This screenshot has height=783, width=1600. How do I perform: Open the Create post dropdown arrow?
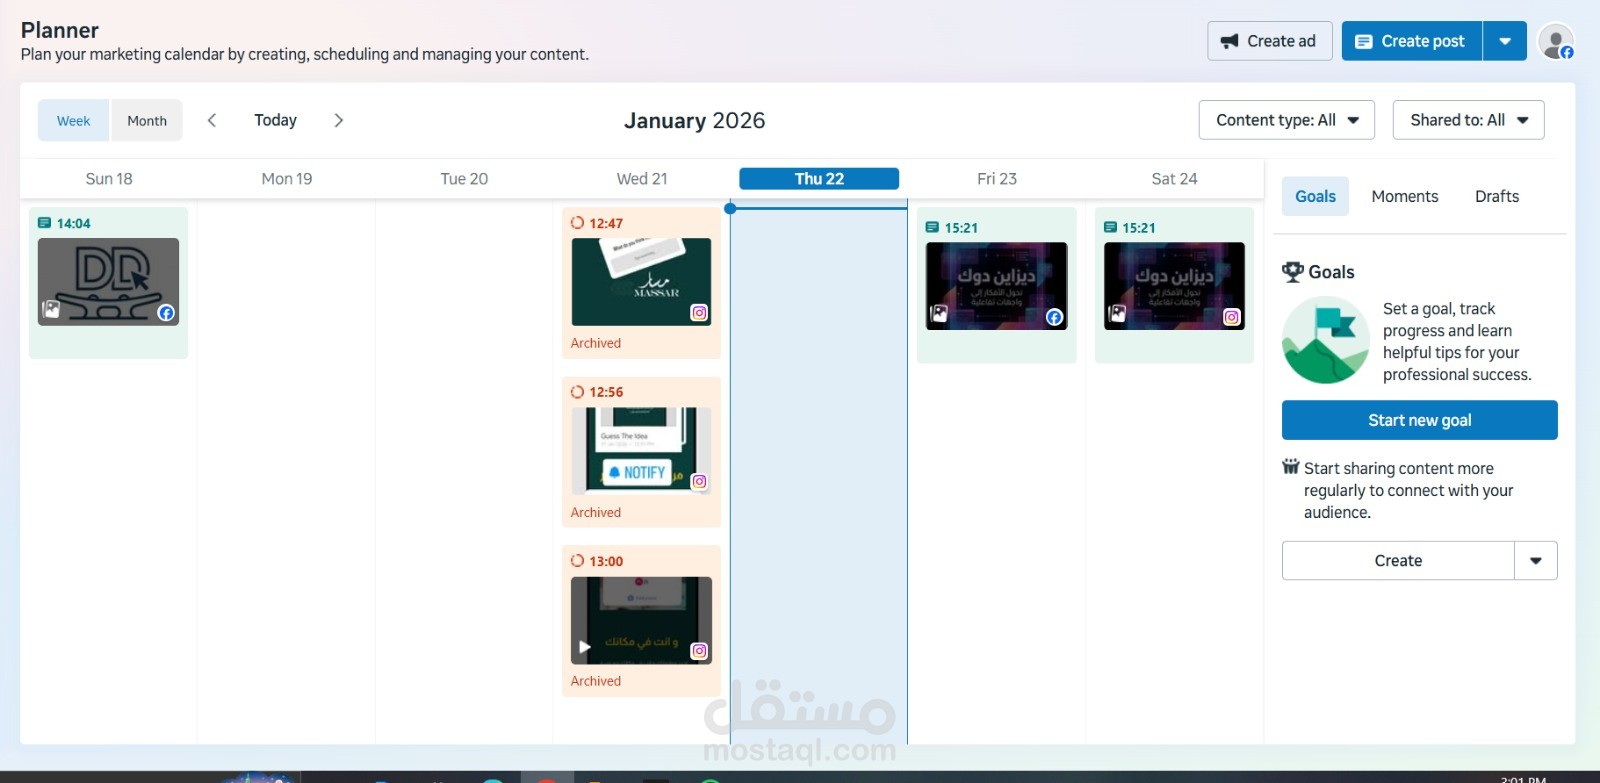[1505, 41]
